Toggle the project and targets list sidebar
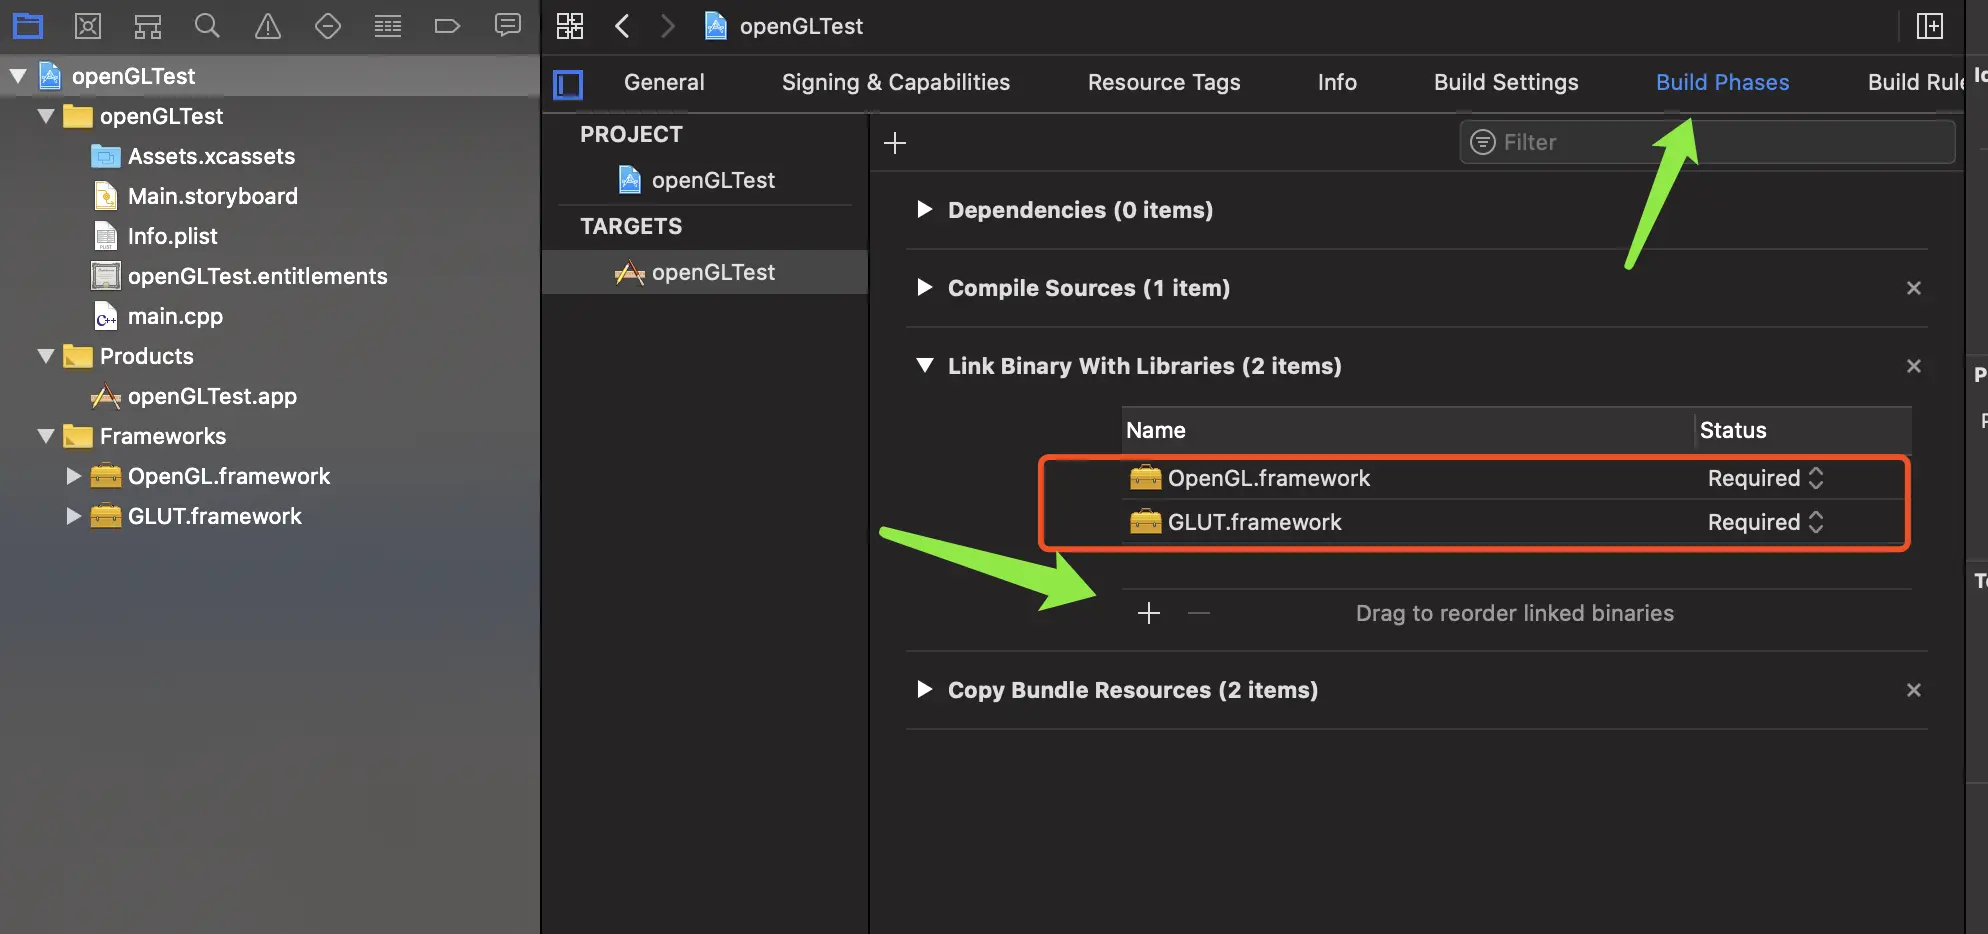 [x=568, y=84]
